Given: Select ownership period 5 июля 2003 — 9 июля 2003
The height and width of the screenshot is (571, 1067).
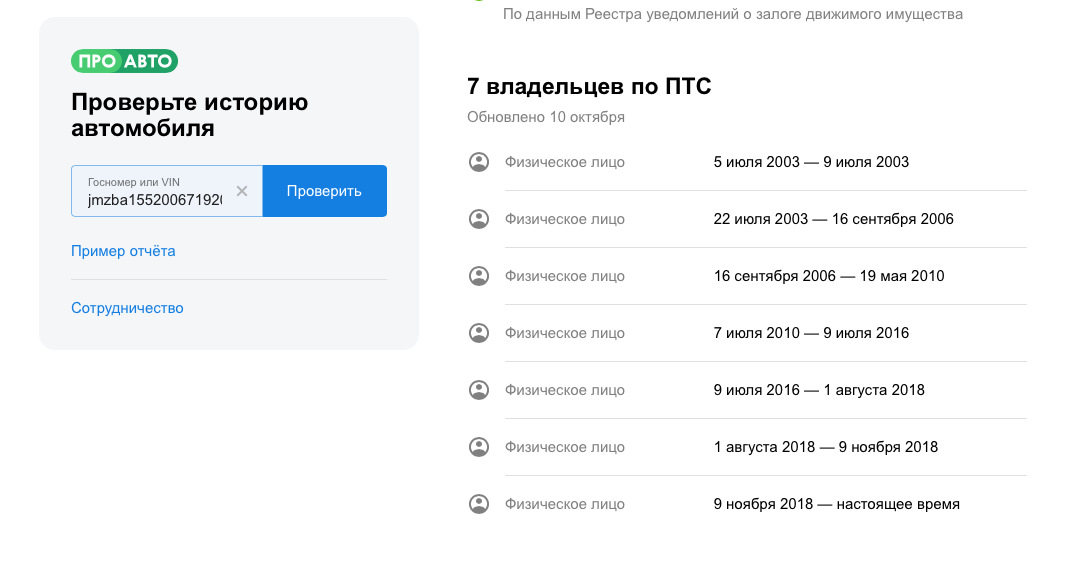Looking at the screenshot, I should (x=811, y=162).
